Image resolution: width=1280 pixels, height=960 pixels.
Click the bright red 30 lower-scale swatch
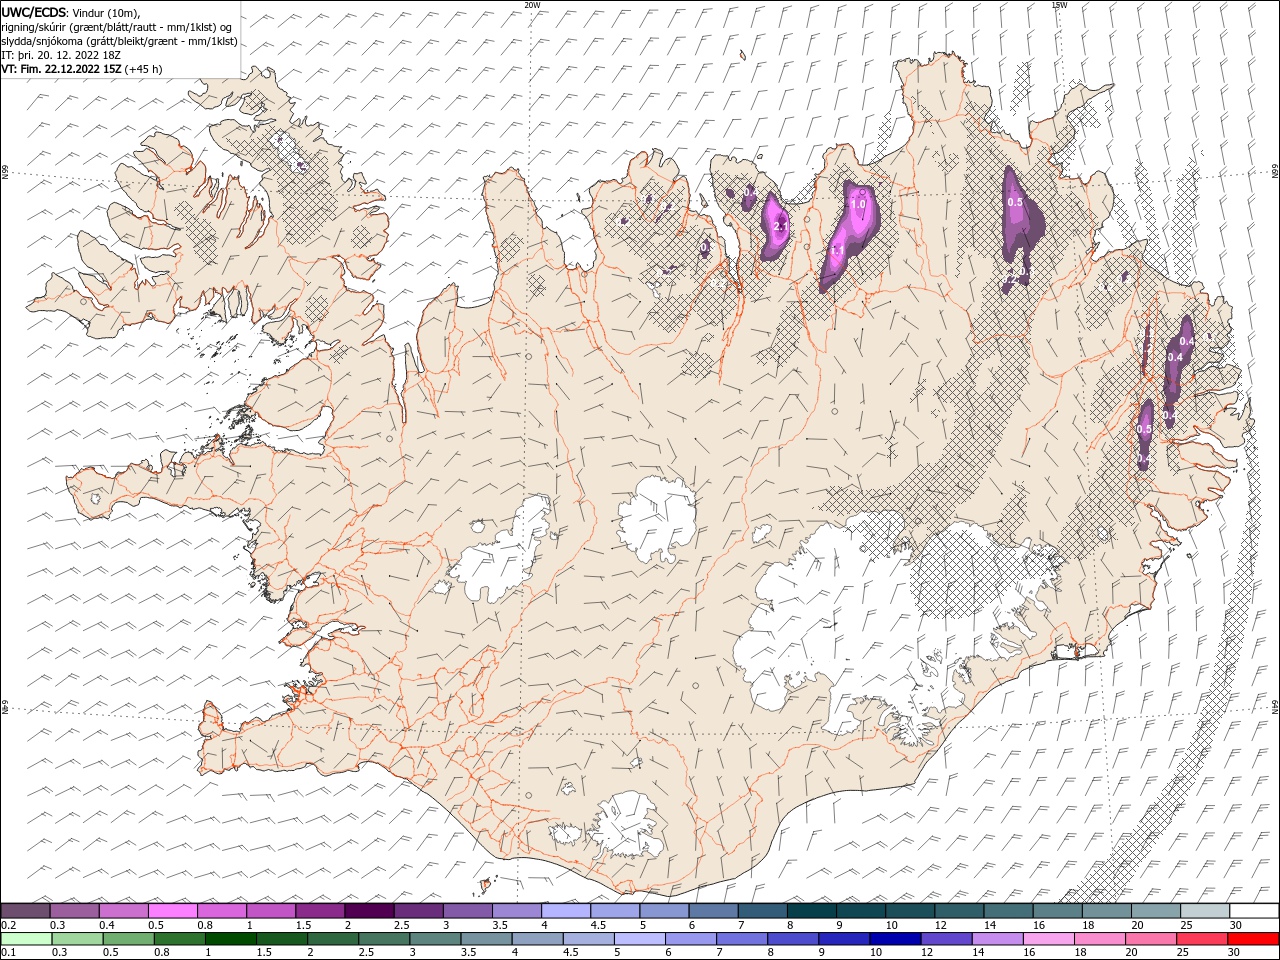coord(1254,938)
